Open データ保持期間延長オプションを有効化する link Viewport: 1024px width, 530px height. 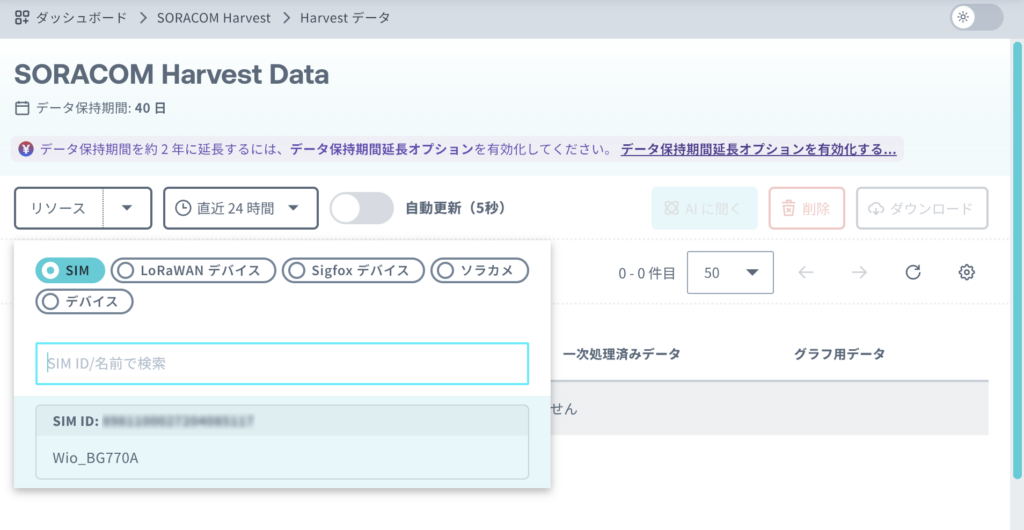tap(758, 149)
